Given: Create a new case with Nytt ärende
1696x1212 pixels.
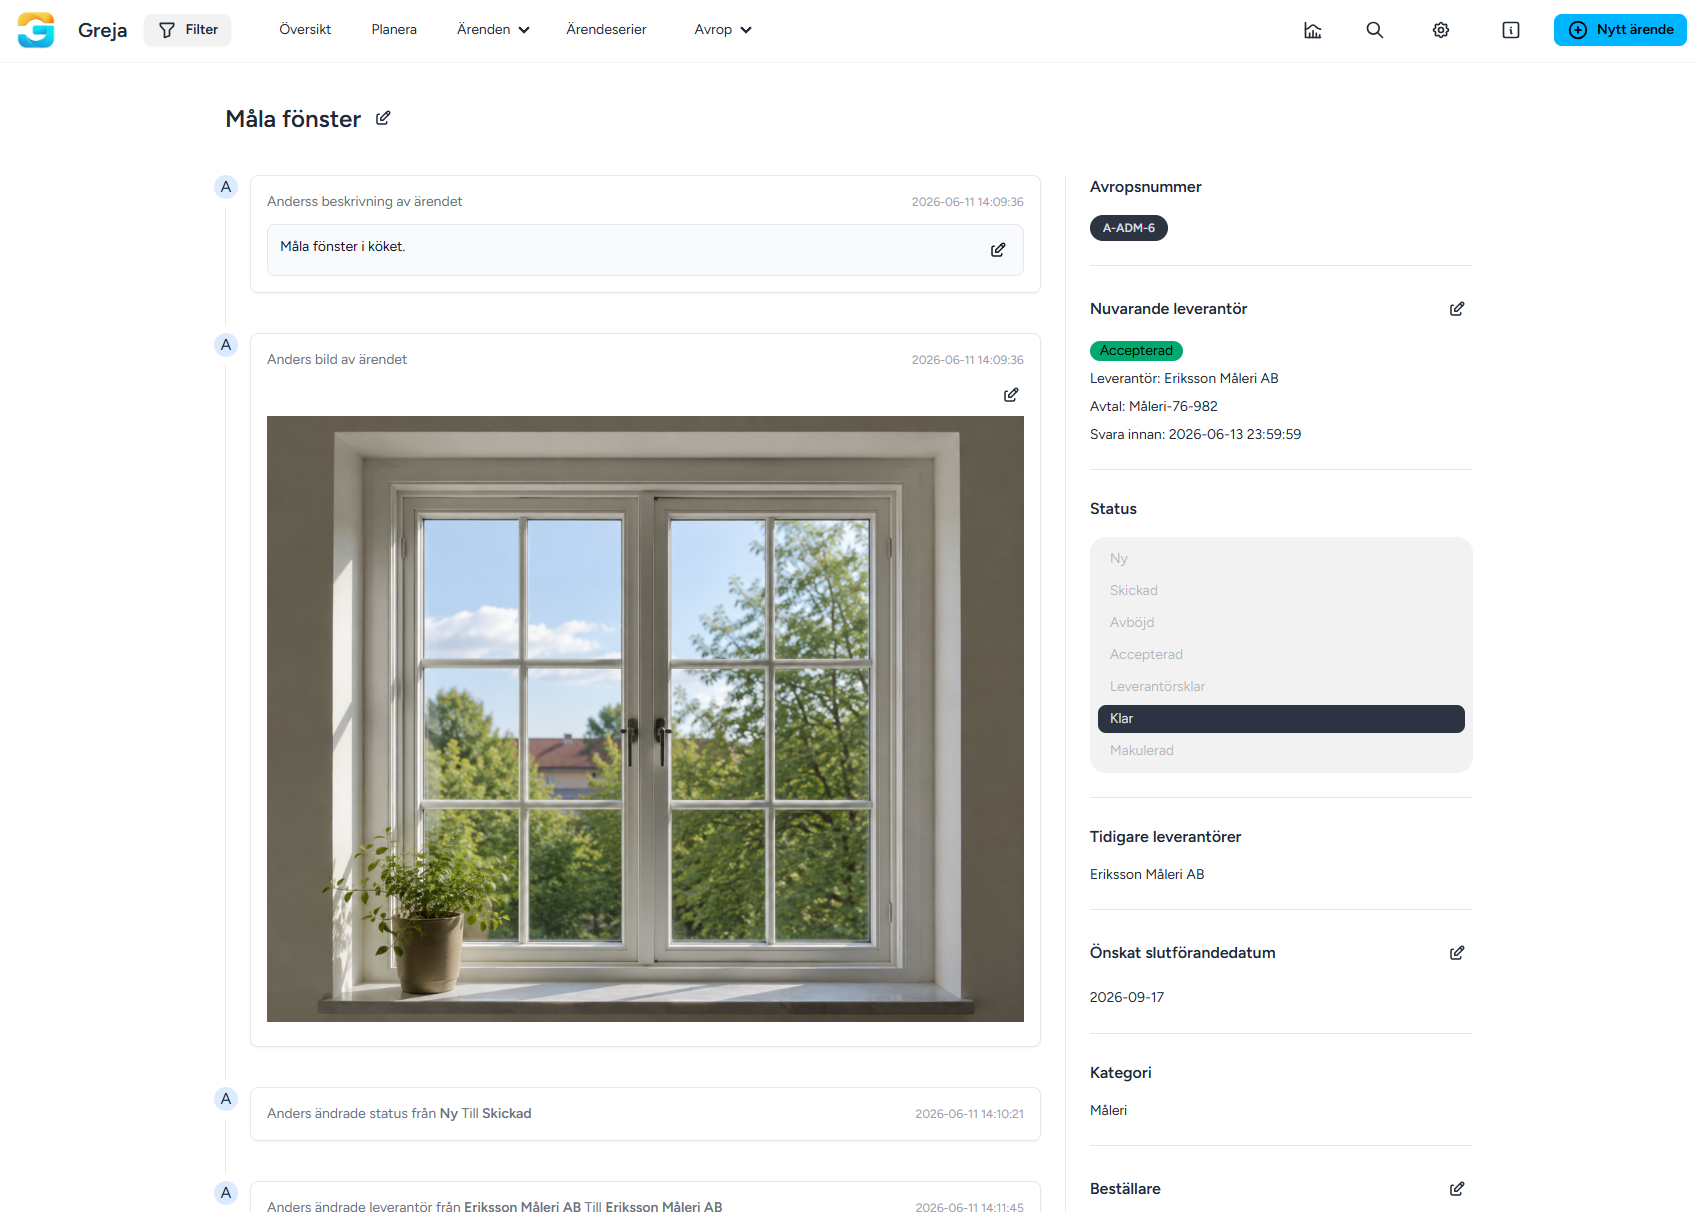Looking at the screenshot, I should coord(1620,30).
